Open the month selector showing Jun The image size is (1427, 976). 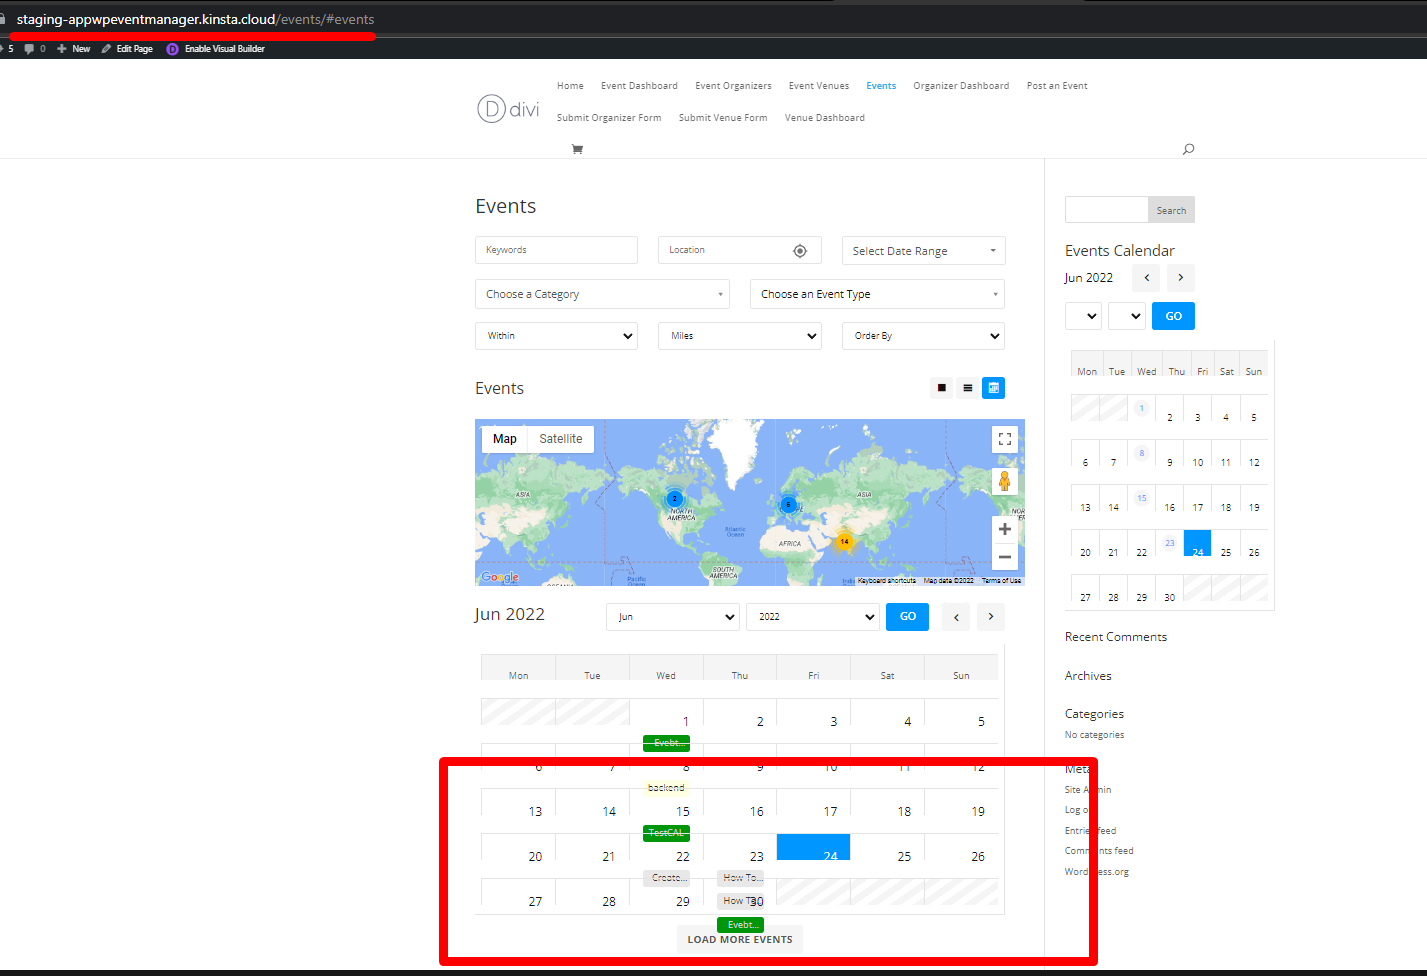point(672,617)
